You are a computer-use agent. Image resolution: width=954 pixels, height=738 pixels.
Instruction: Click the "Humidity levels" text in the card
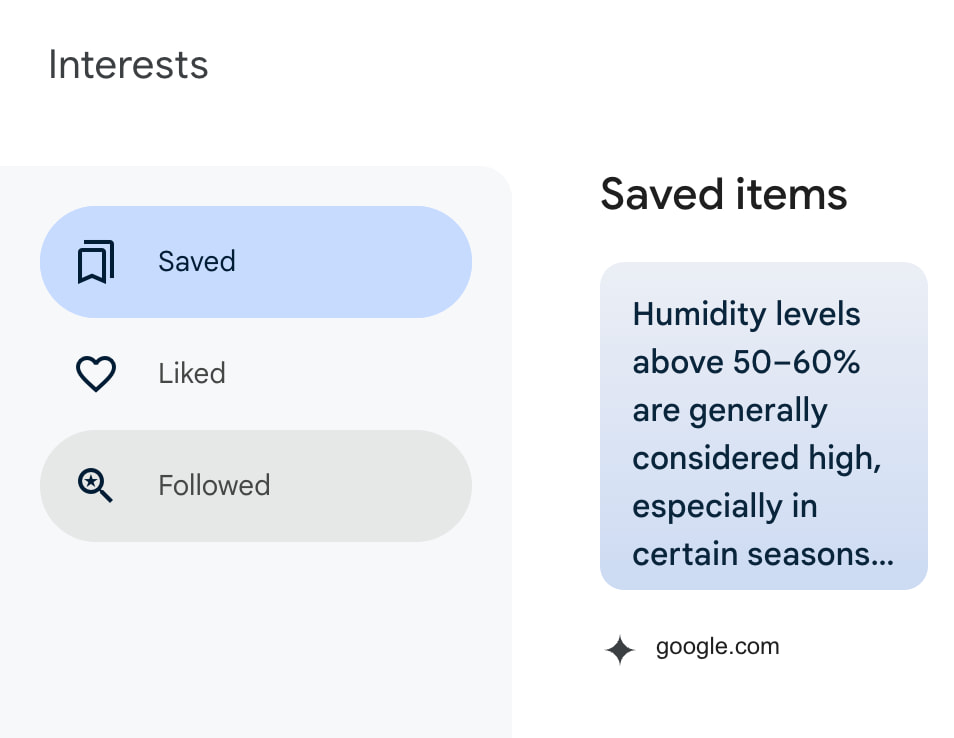pos(746,314)
